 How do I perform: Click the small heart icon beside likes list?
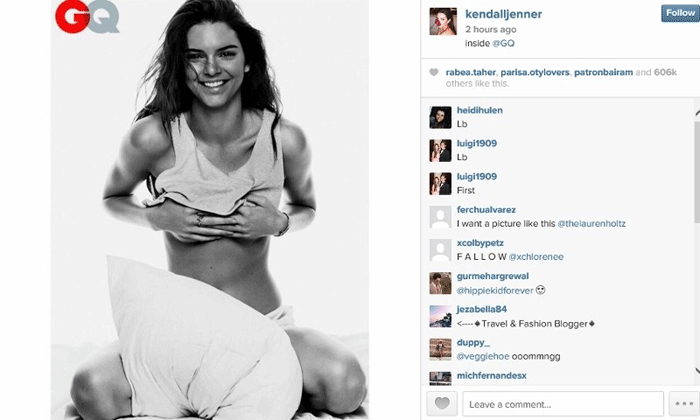[433, 72]
